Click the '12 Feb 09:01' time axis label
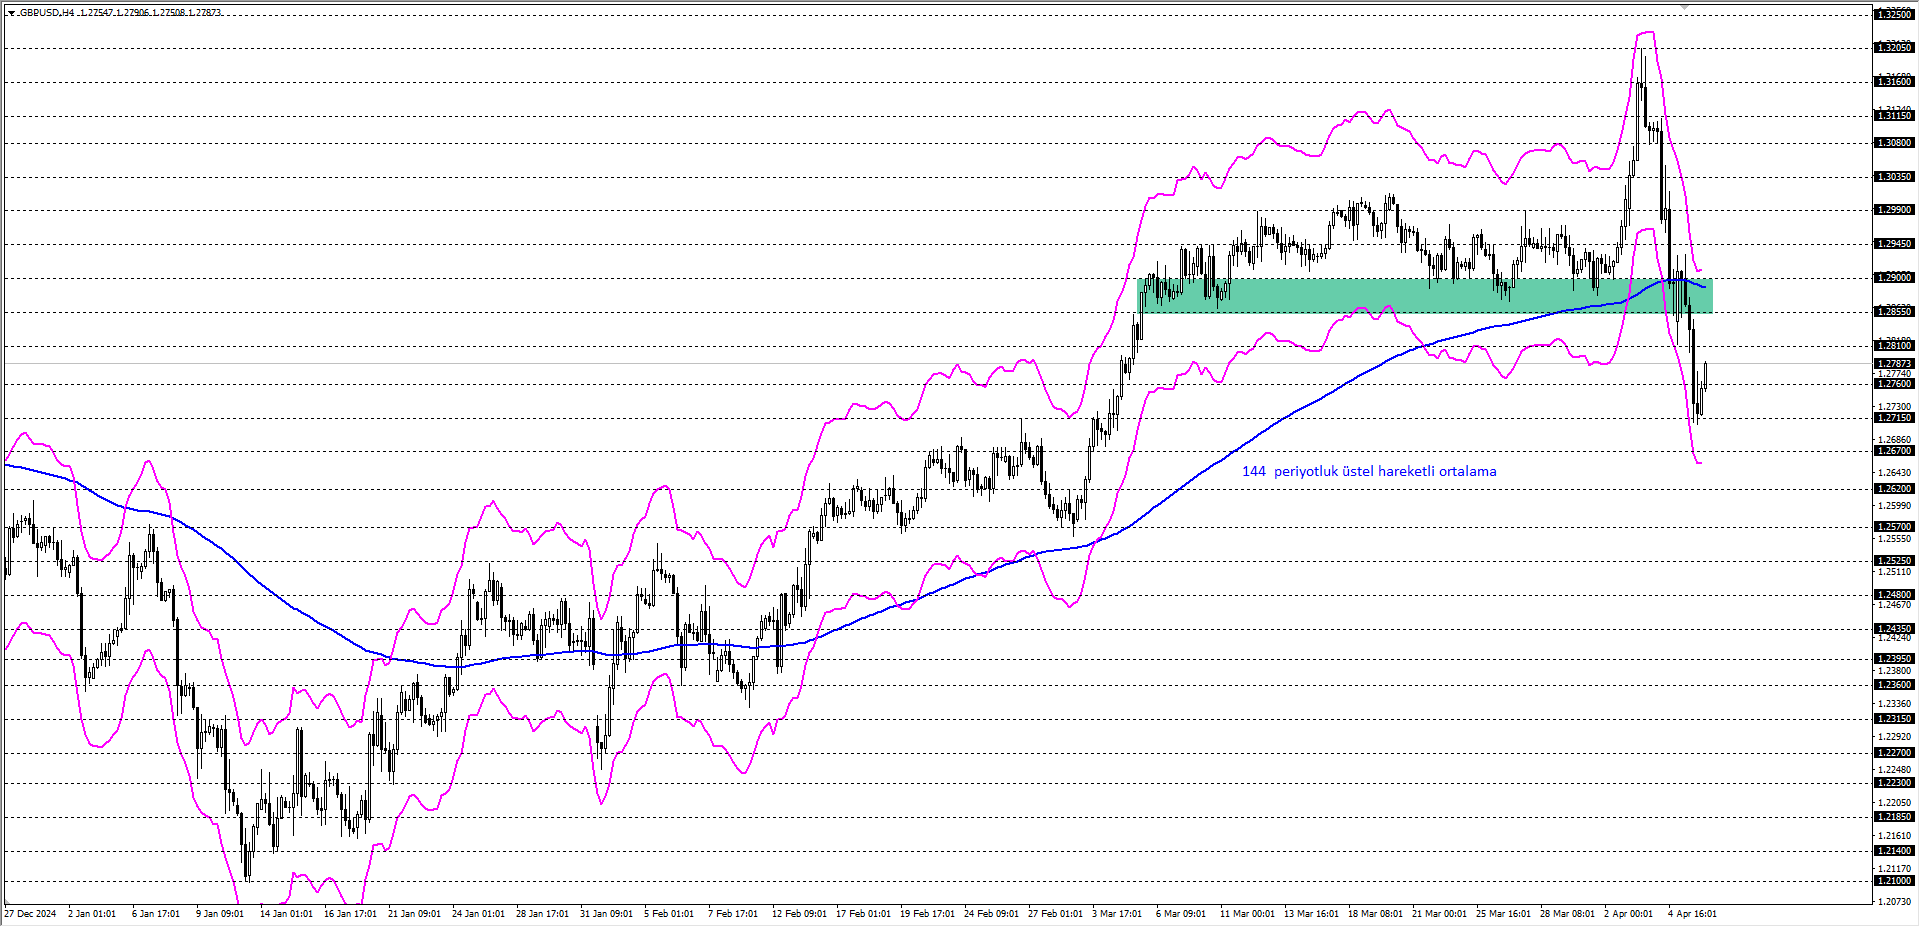 pos(799,914)
